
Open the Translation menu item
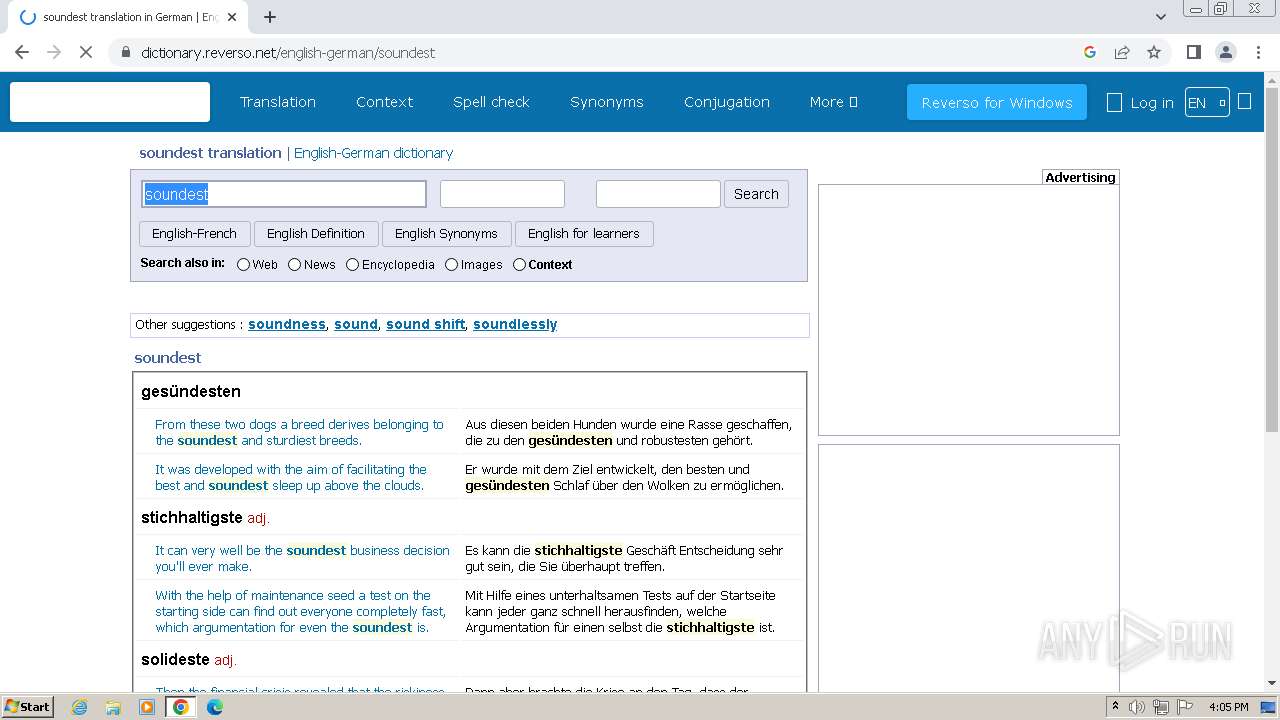pos(278,102)
